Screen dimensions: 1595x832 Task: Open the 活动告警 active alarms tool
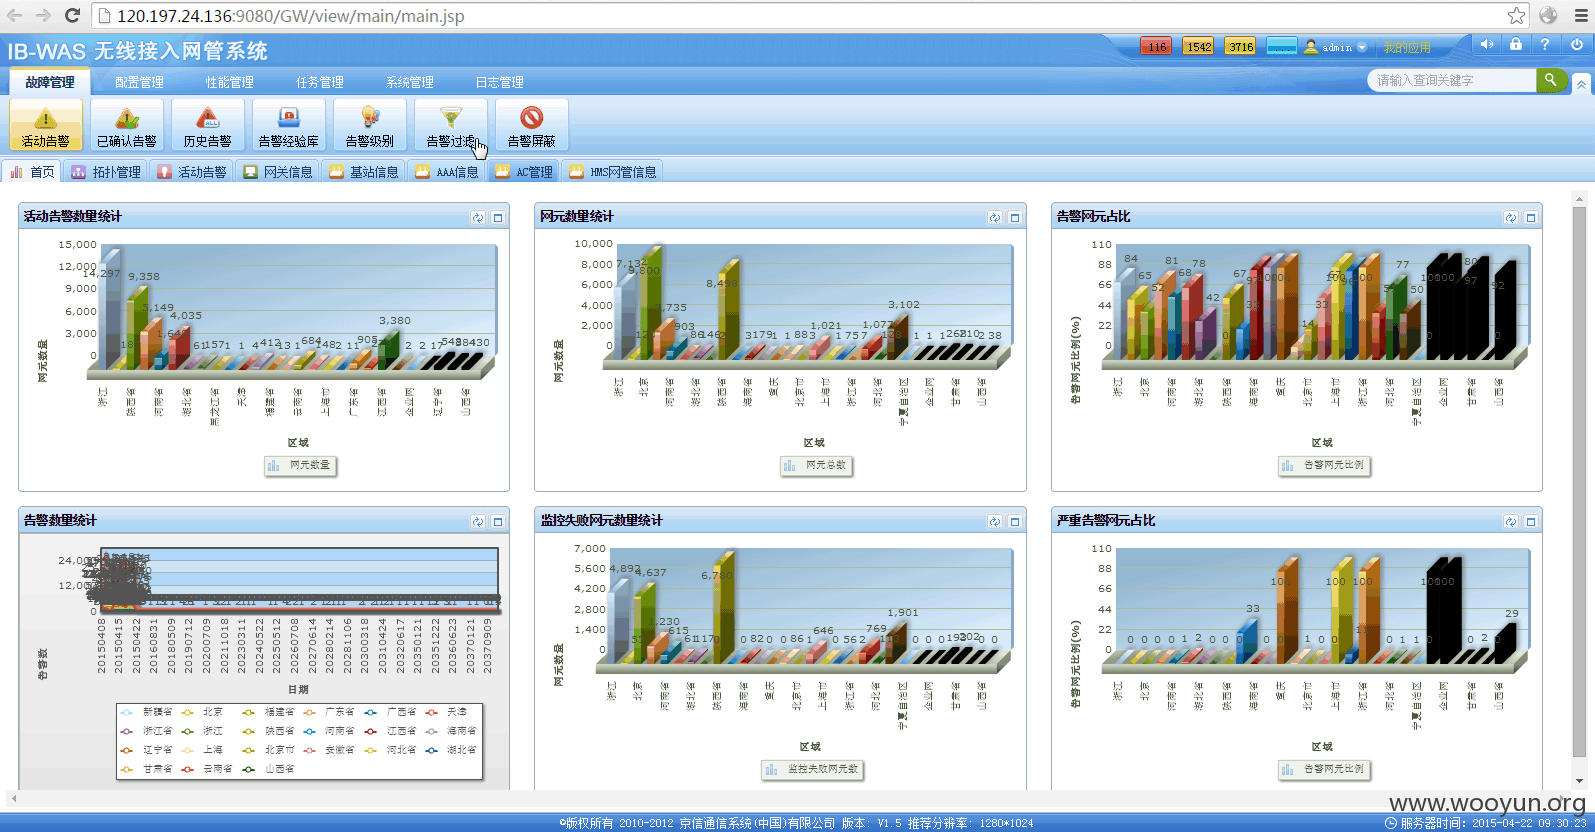click(46, 125)
